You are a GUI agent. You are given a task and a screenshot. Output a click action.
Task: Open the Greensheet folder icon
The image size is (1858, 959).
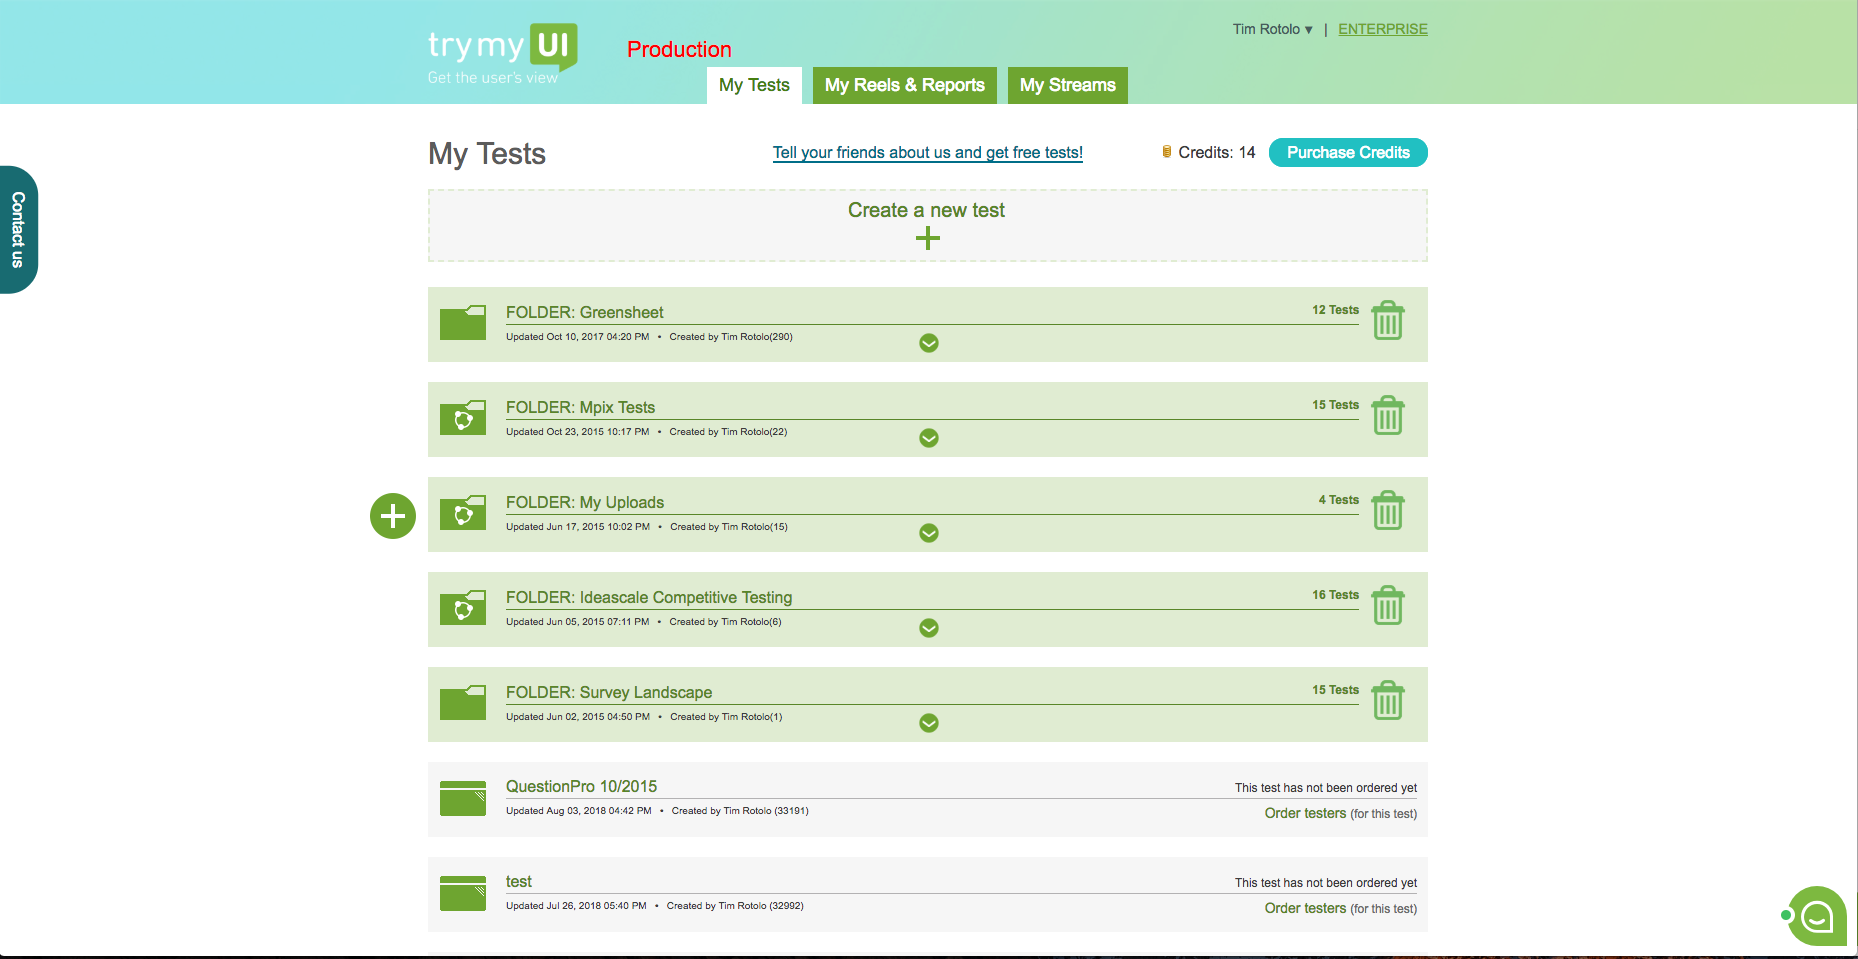click(x=462, y=322)
